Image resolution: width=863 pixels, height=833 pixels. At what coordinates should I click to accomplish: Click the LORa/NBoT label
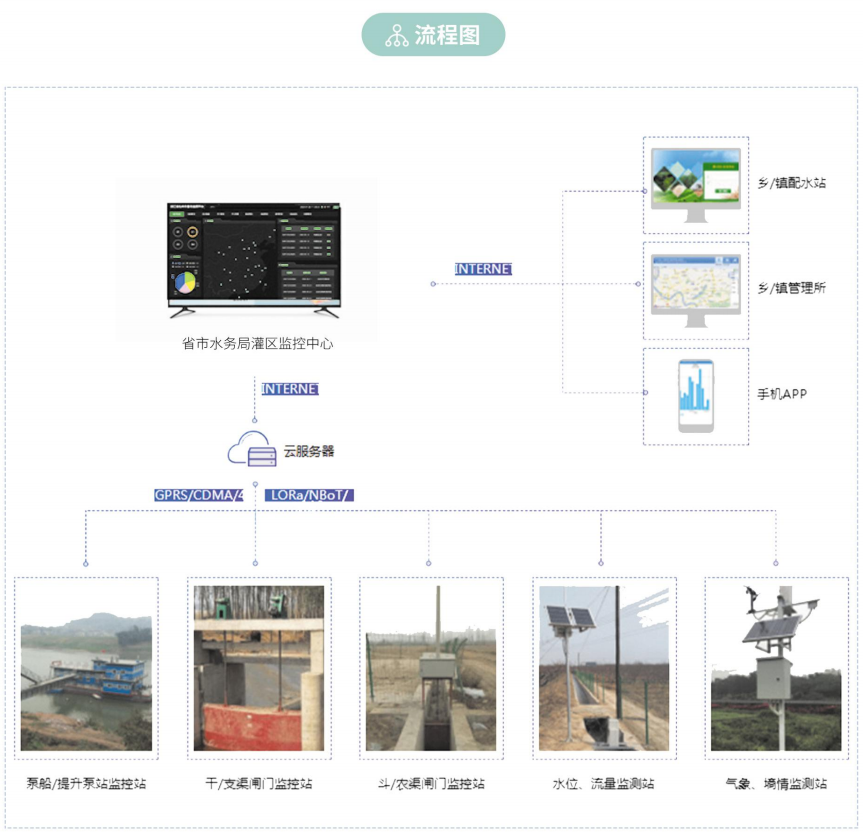tap(312, 495)
